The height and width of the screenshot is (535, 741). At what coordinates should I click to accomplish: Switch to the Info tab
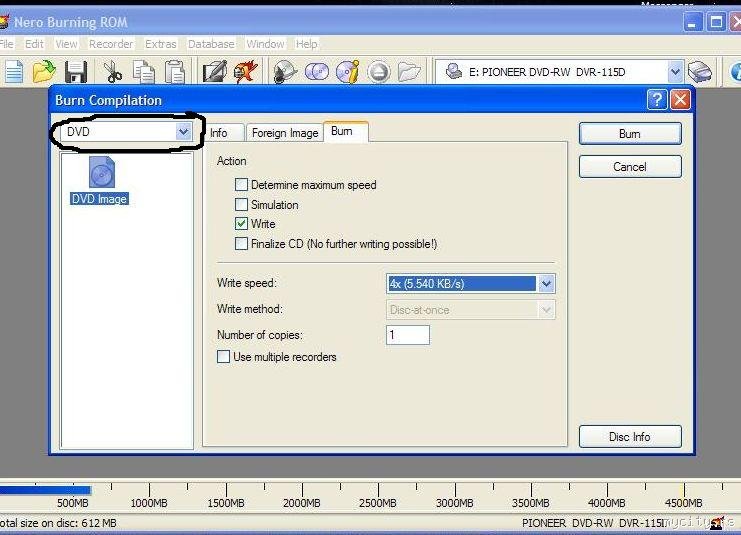[224, 133]
